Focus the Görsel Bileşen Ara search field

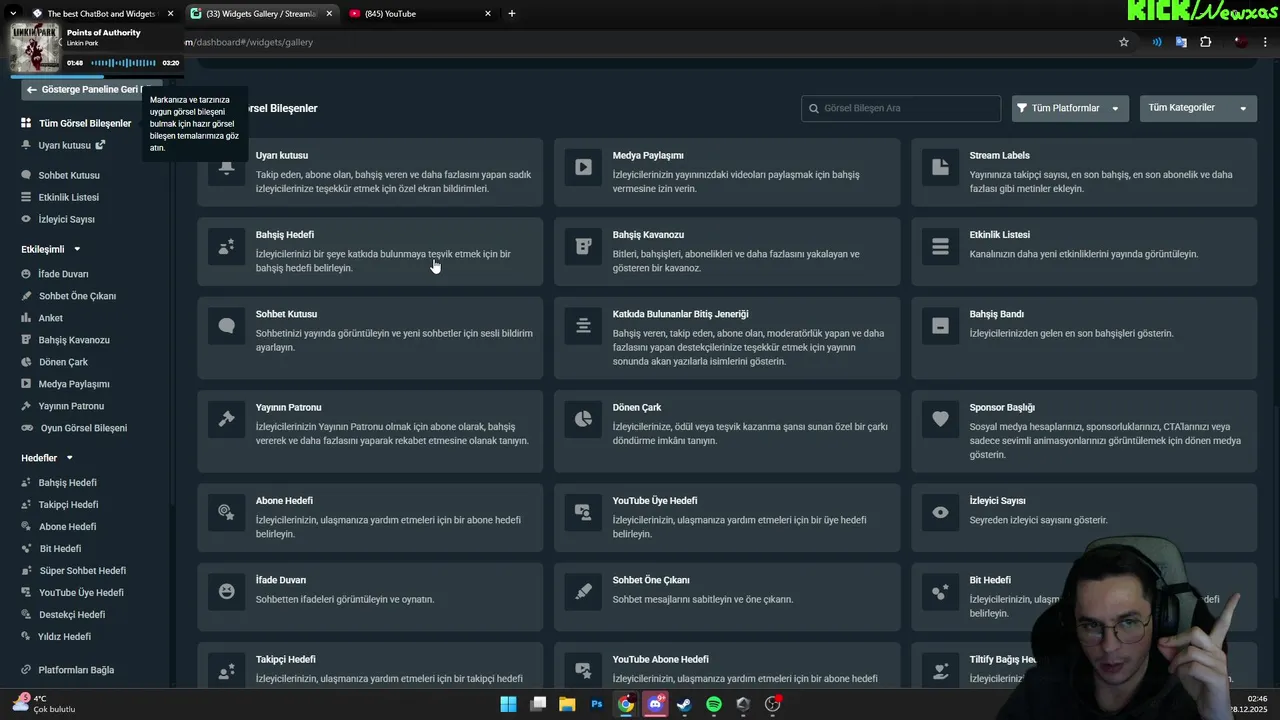click(901, 108)
